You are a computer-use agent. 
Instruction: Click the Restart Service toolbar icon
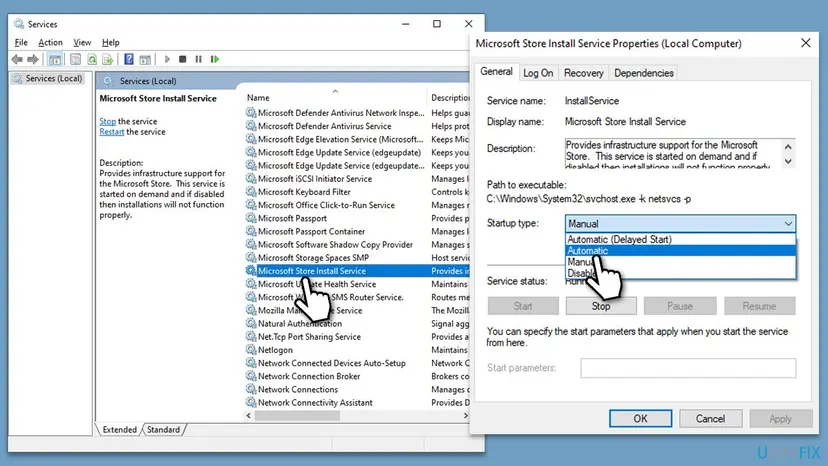(215, 59)
